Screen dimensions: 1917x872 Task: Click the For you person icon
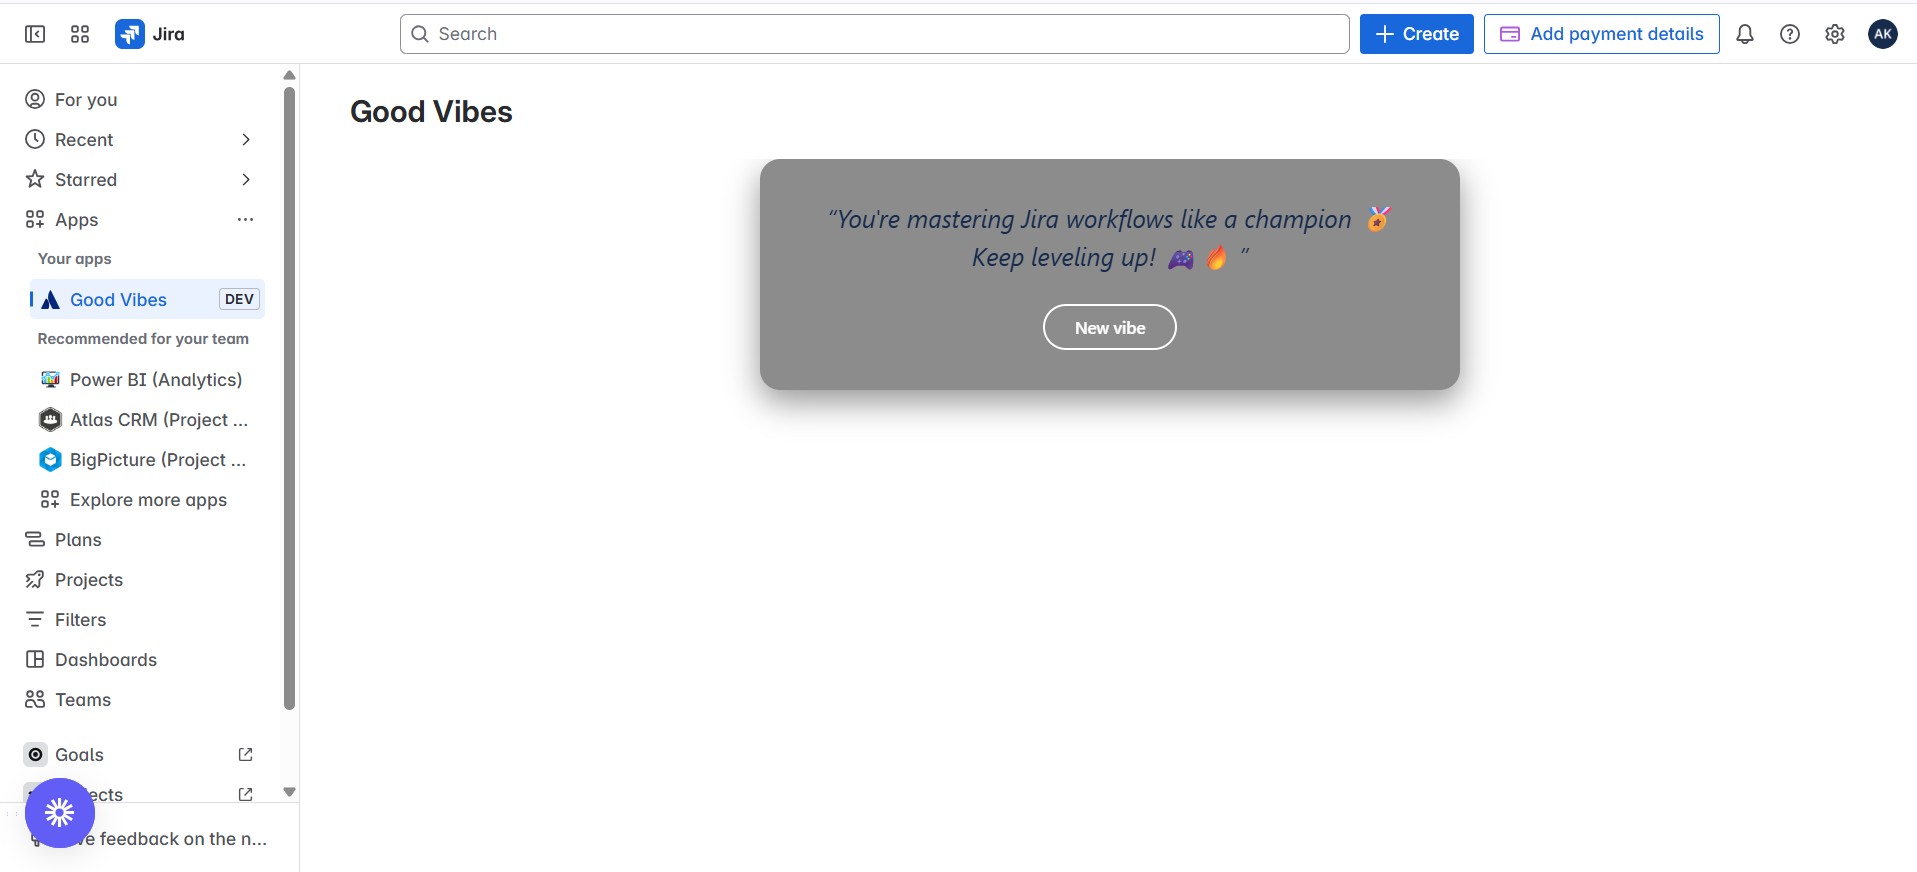[x=35, y=99]
